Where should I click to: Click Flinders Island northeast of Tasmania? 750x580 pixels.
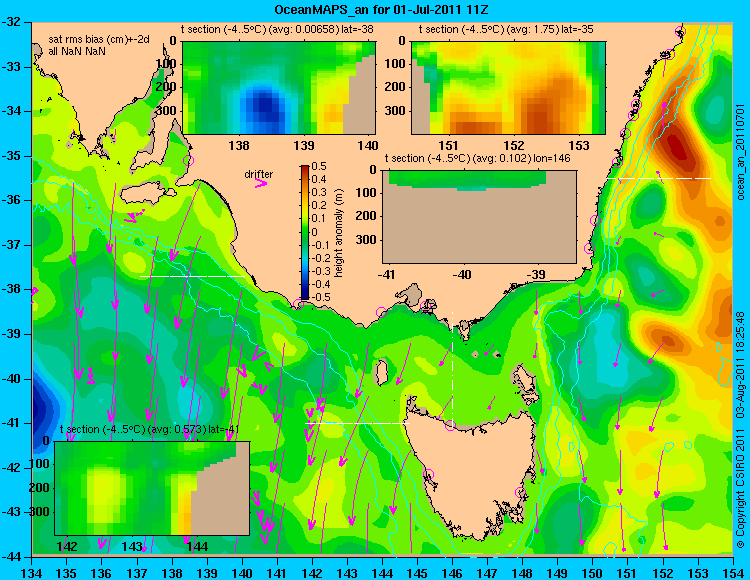pos(525,380)
